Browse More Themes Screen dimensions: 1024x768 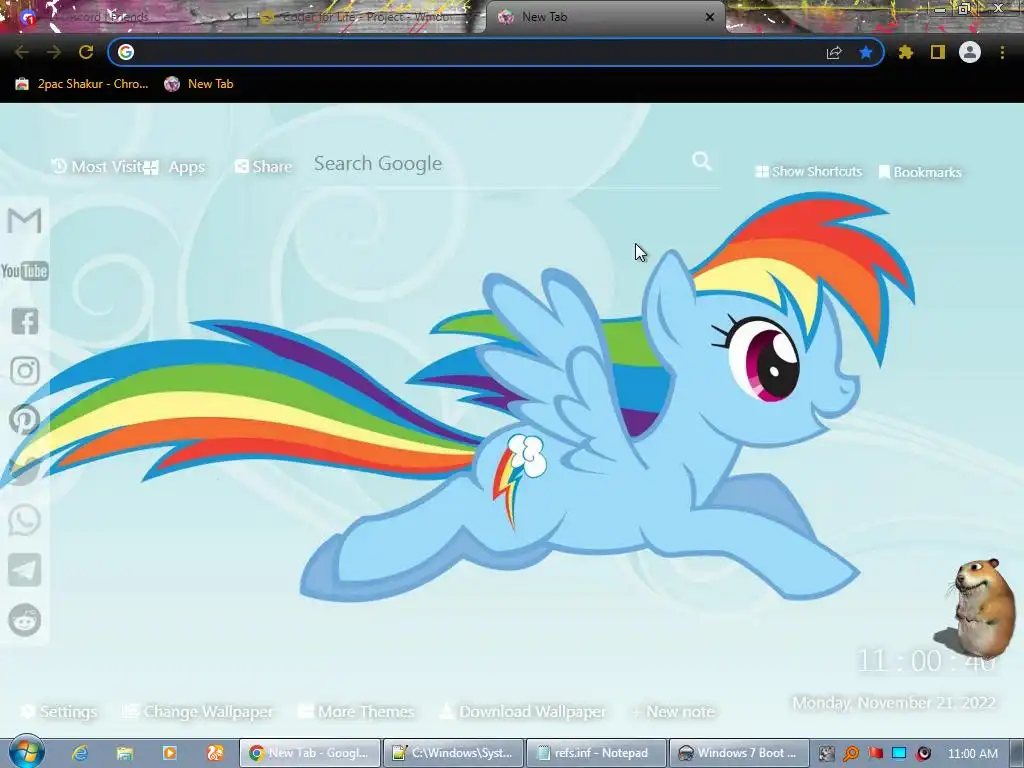click(x=356, y=711)
